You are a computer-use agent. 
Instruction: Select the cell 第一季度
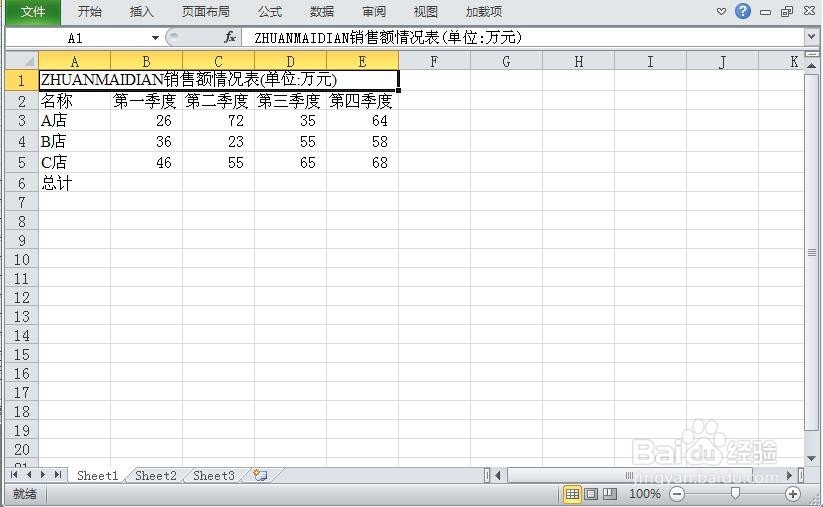pos(146,100)
